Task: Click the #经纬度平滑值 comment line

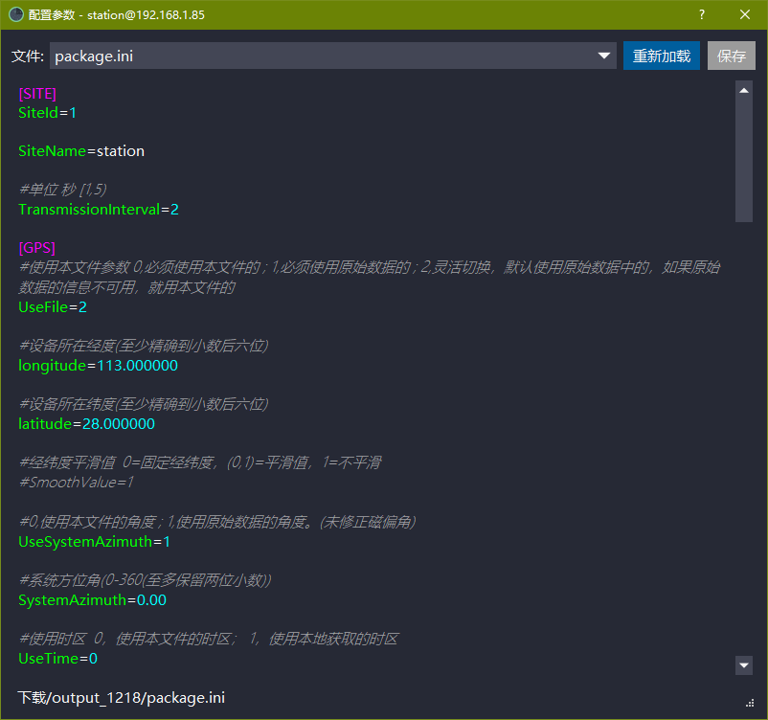Action: 200,462
